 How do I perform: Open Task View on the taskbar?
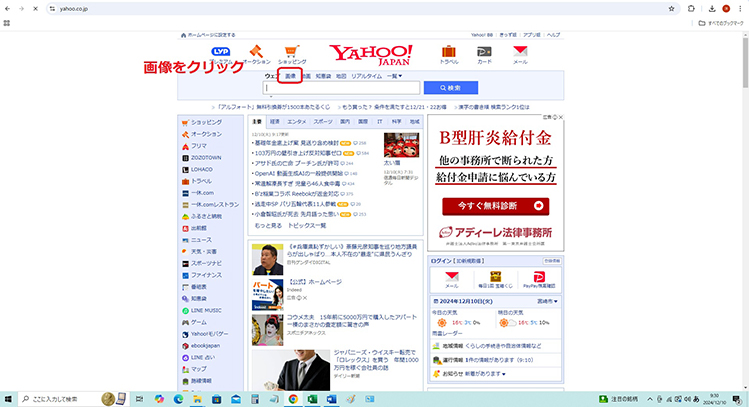pyautogui.click(x=139, y=399)
